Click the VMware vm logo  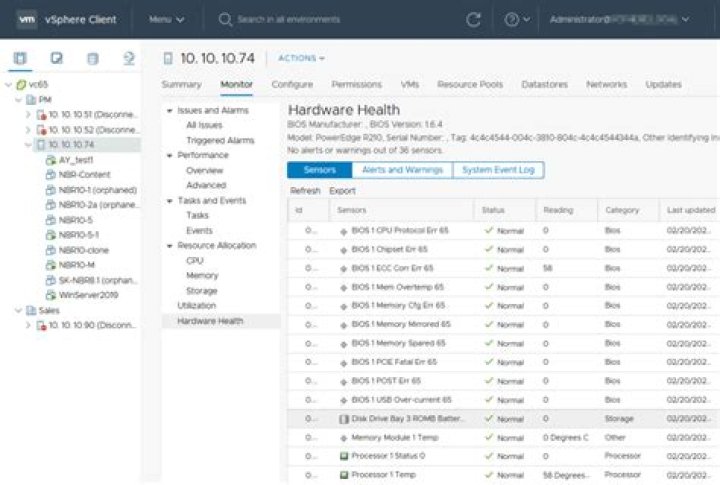[x=27, y=19]
